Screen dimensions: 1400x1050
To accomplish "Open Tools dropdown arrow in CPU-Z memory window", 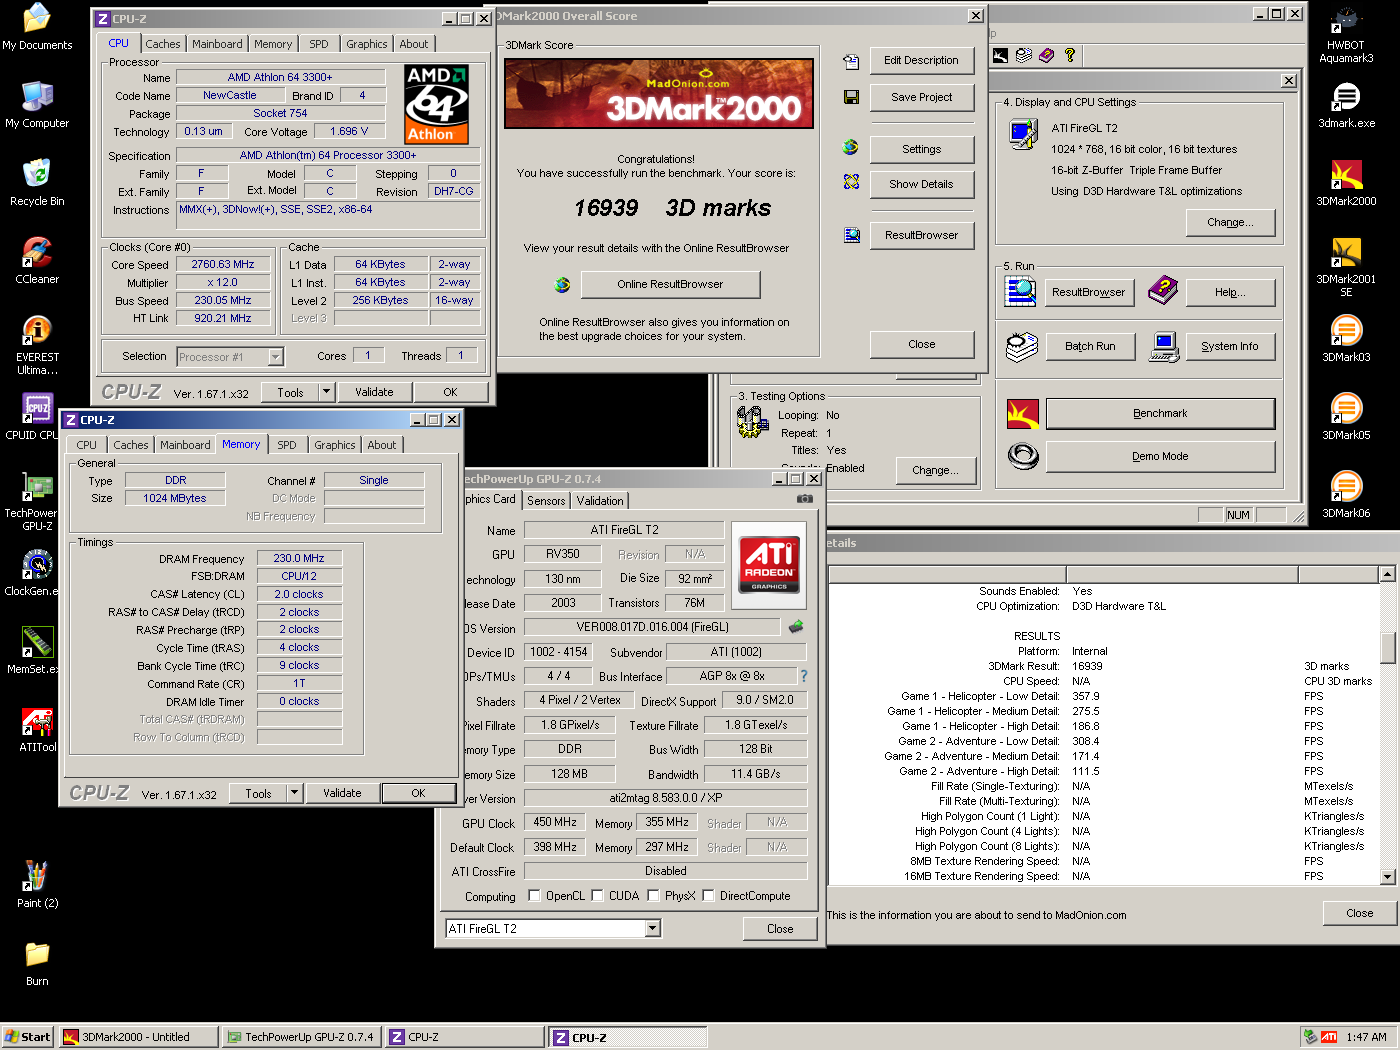I will (x=294, y=793).
